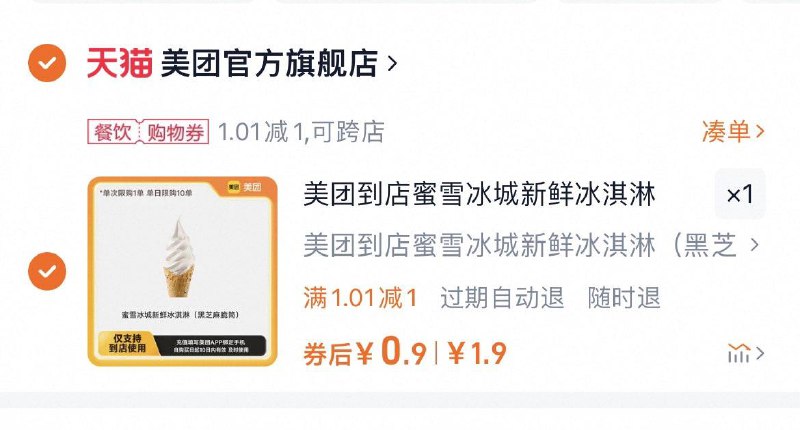Uncheck the store-level selection checkbox
800x430 pixels.
[x=47, y=63]
